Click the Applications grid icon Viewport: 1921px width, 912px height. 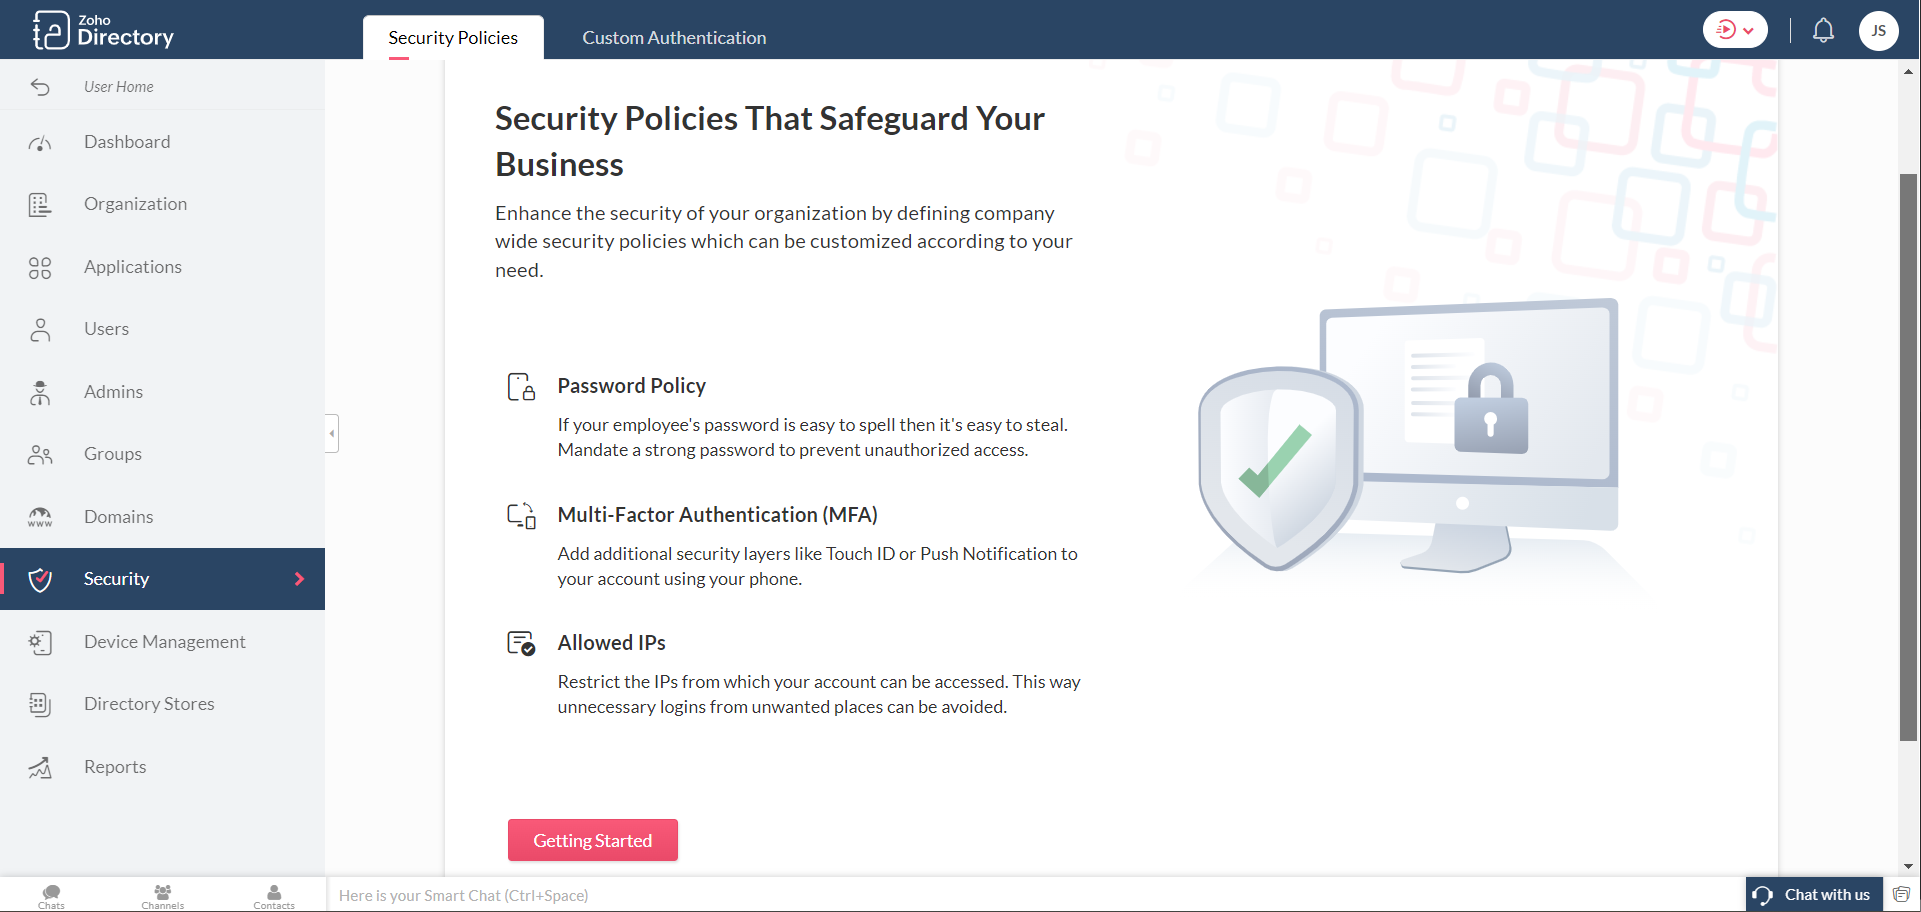40,268
